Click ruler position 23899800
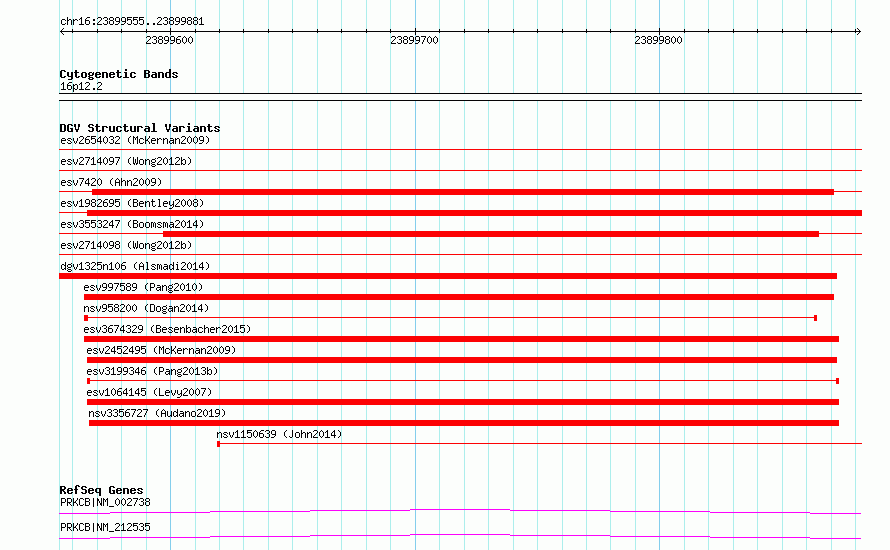Image resolution: width=890 pixels, height=550 pixels. coord(658,40)
